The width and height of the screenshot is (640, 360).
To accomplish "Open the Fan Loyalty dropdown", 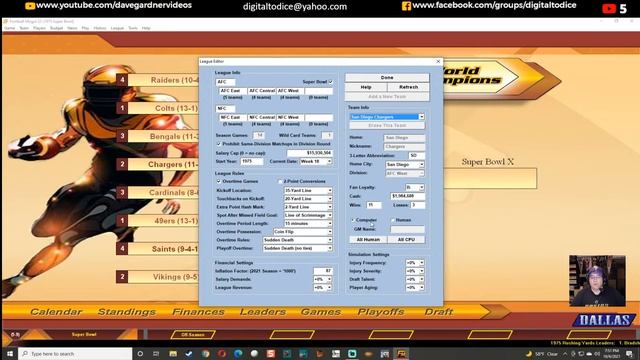I will (421, 187).
